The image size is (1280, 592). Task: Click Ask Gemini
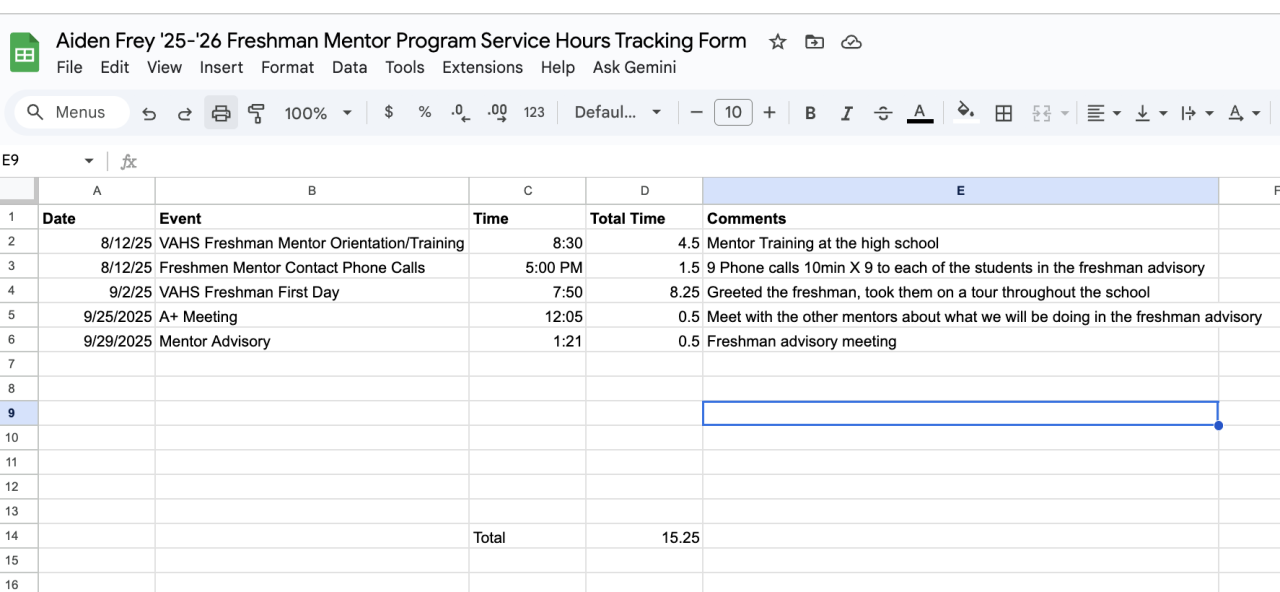point(634,67)
